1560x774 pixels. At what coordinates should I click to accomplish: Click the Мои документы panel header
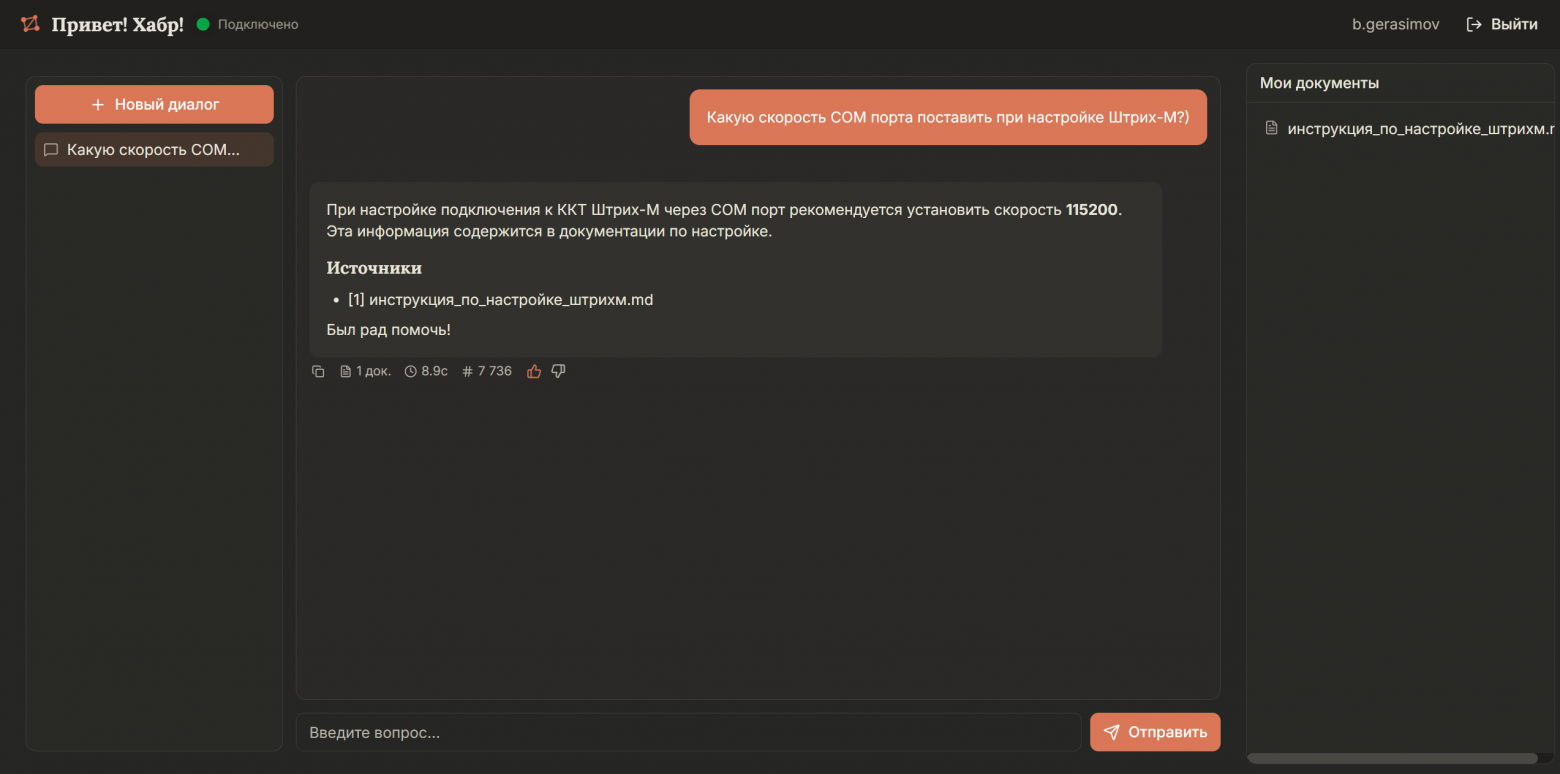(1320, 83)
